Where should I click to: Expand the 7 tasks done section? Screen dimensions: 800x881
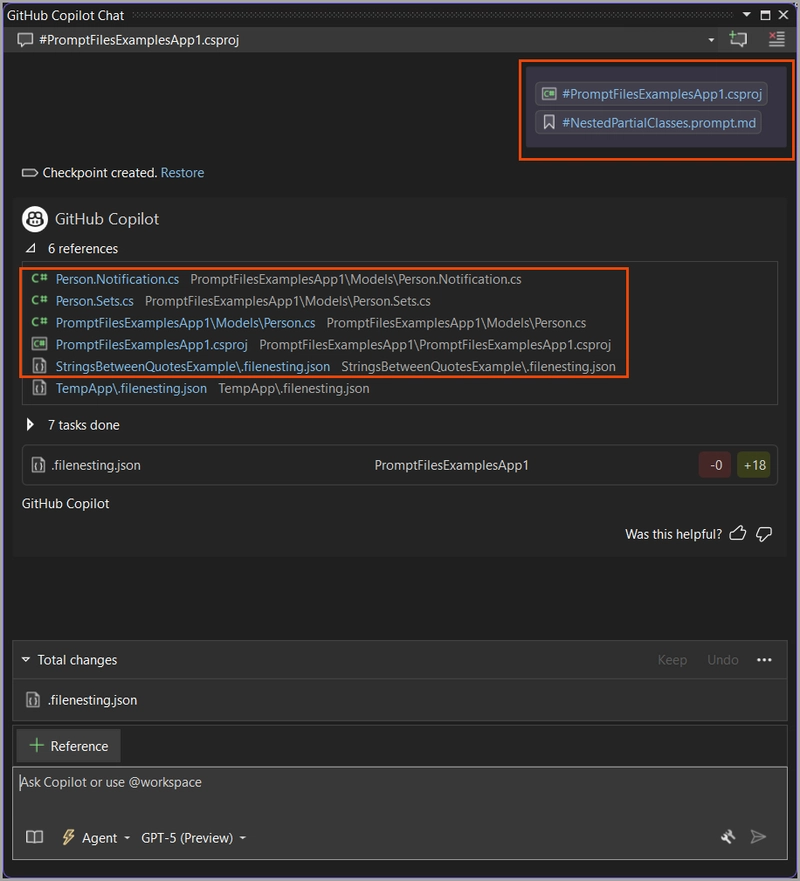coord(30,425)
